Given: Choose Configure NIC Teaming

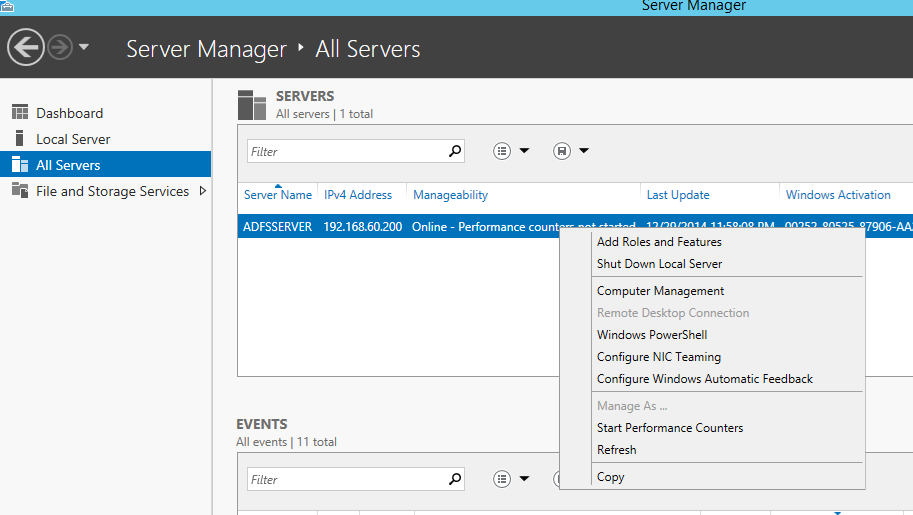Looking at the screenshot, I should pos(659,357).
